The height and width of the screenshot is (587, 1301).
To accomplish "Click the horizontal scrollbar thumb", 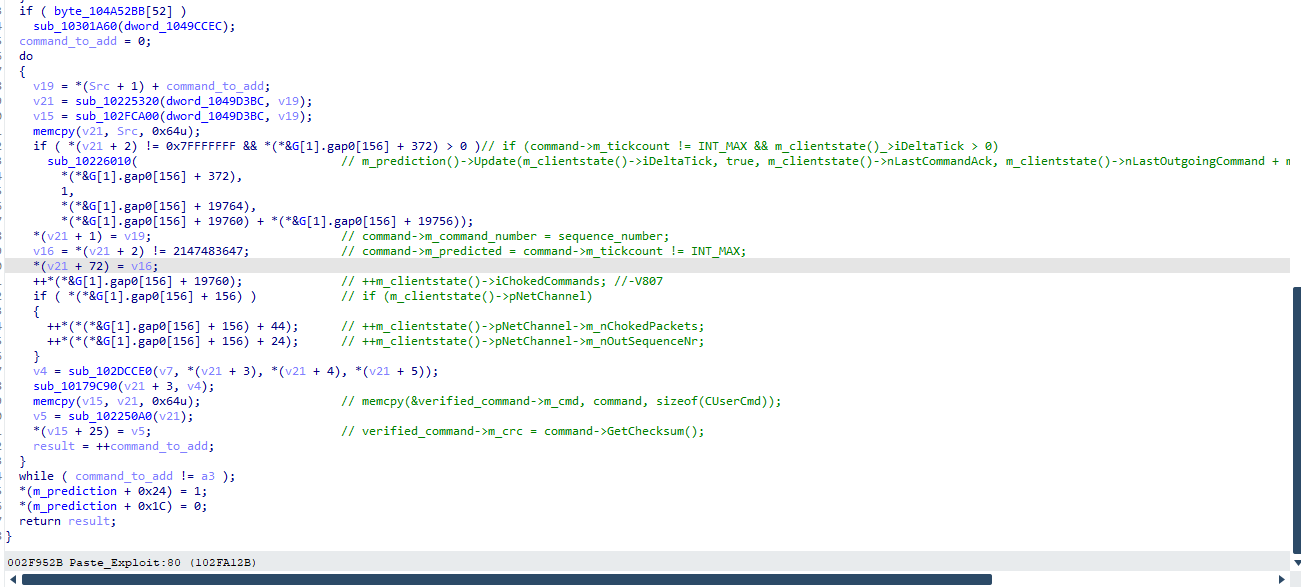I will click(506, 579).
